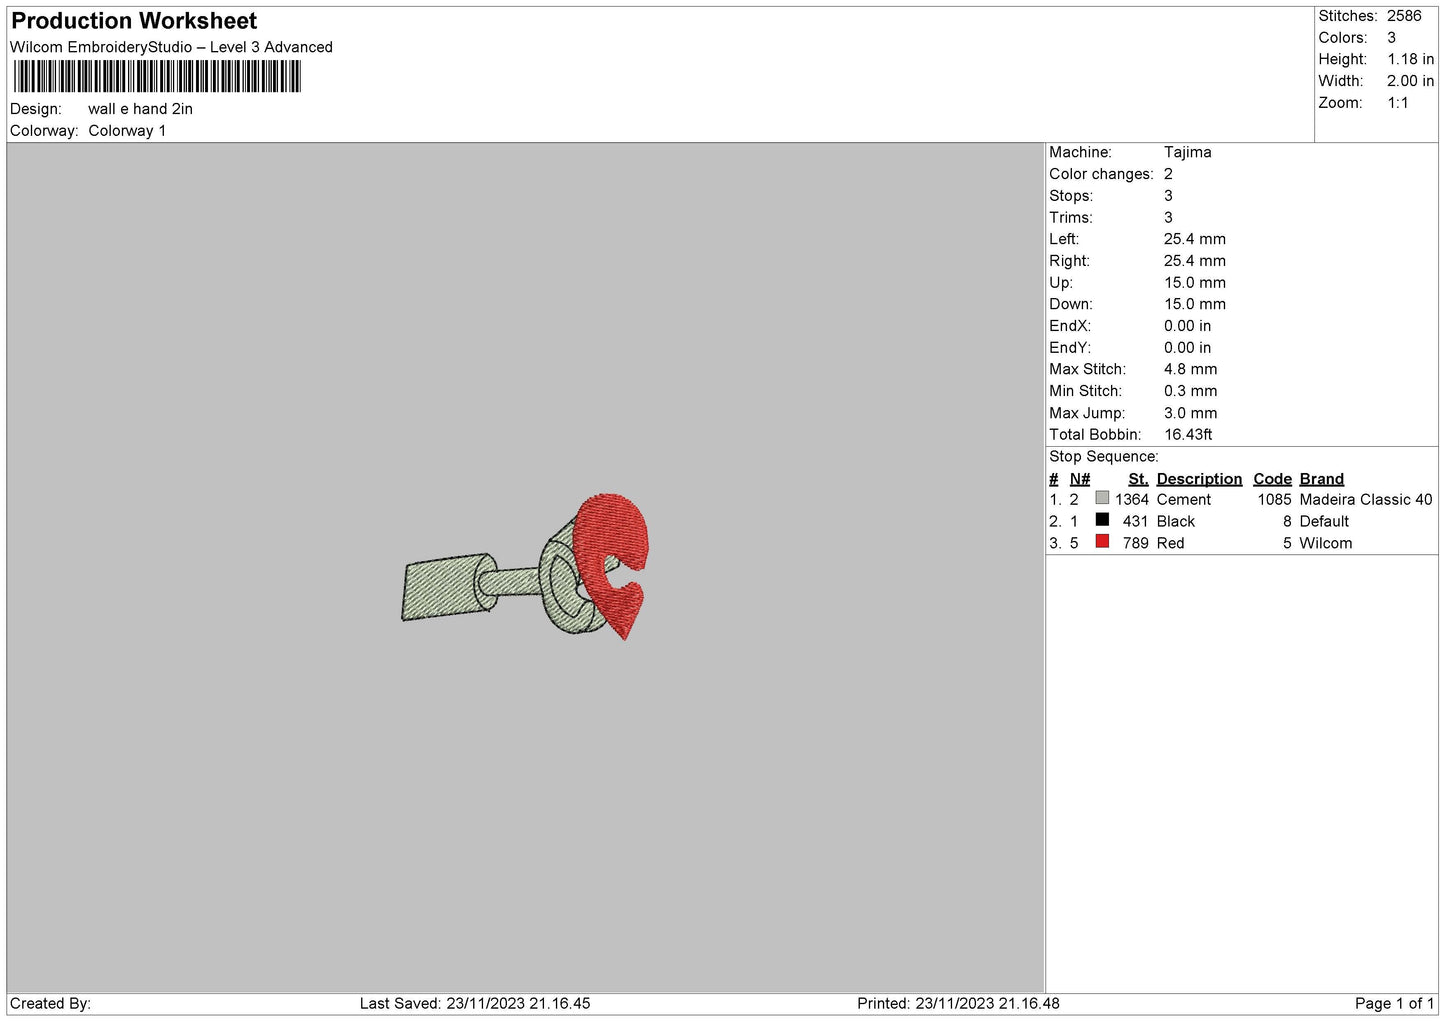Screen dimensions: 1445x1021
Task: Click the stitch count 1364
Action: click(x=1132, y=500)
